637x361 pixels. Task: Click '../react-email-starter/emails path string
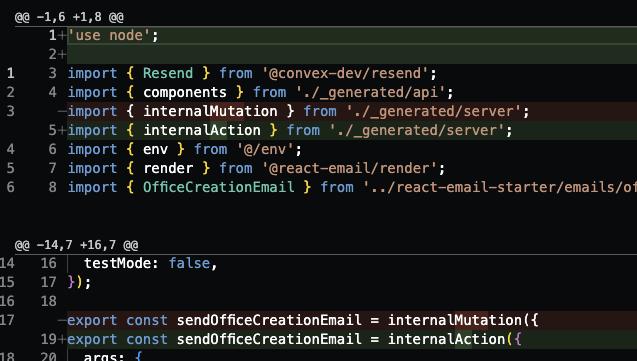point(500,187)
